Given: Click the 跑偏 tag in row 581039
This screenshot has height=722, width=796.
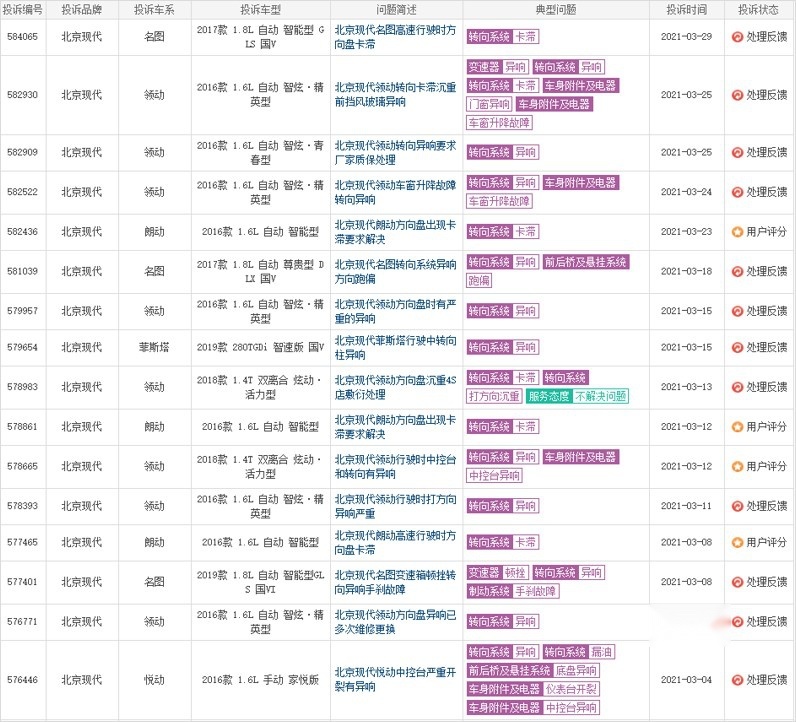Looking at the screenshot, I should tap(479, 280).
